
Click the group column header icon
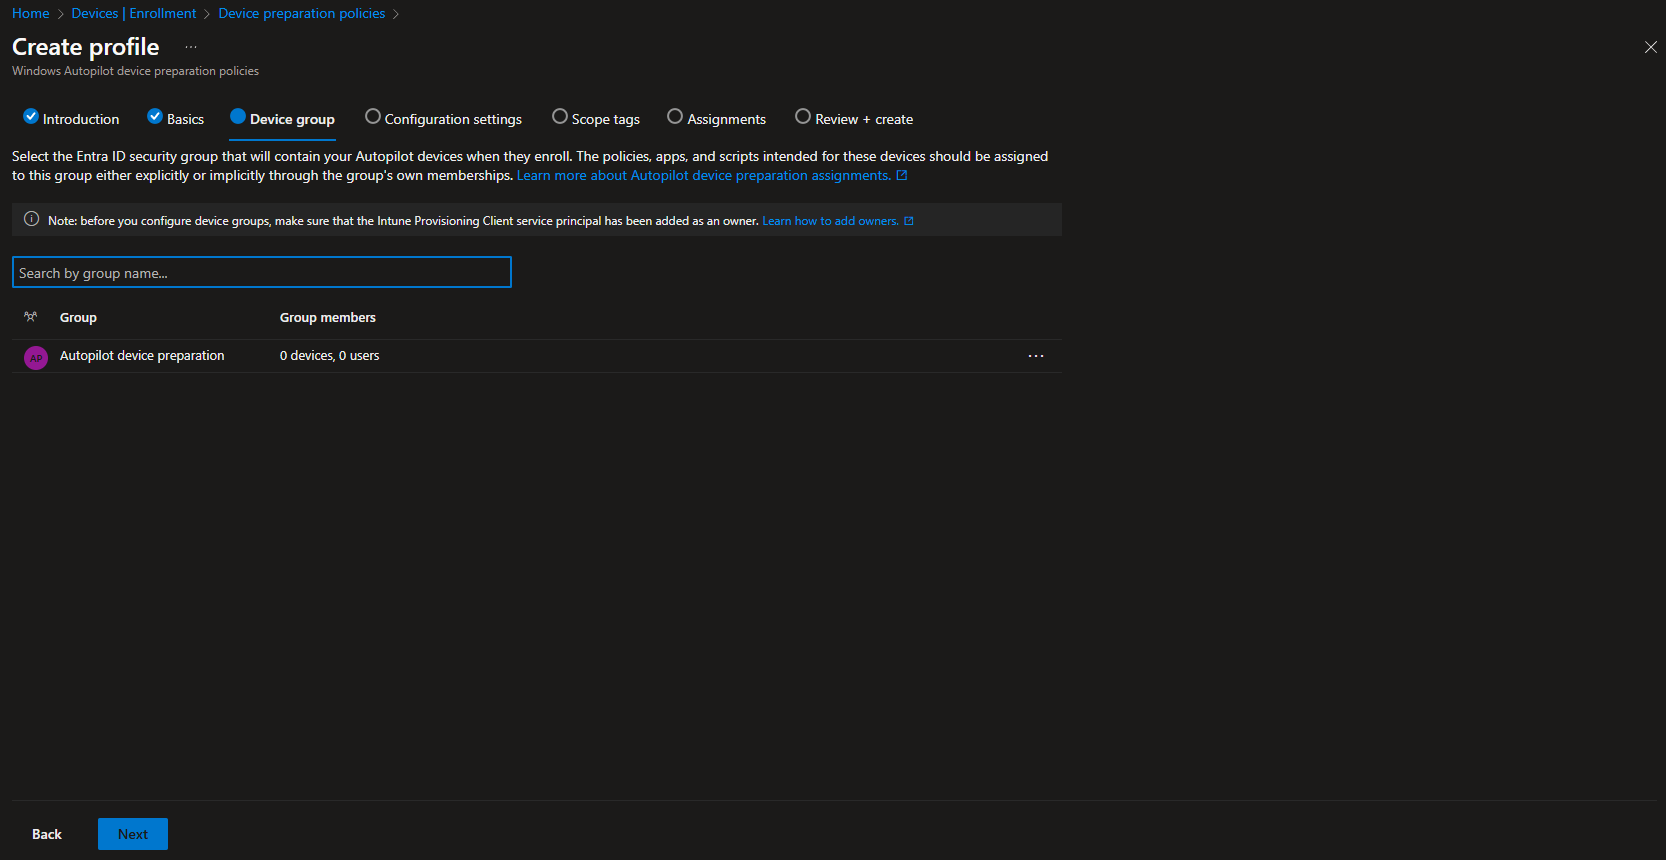point(31,317)
